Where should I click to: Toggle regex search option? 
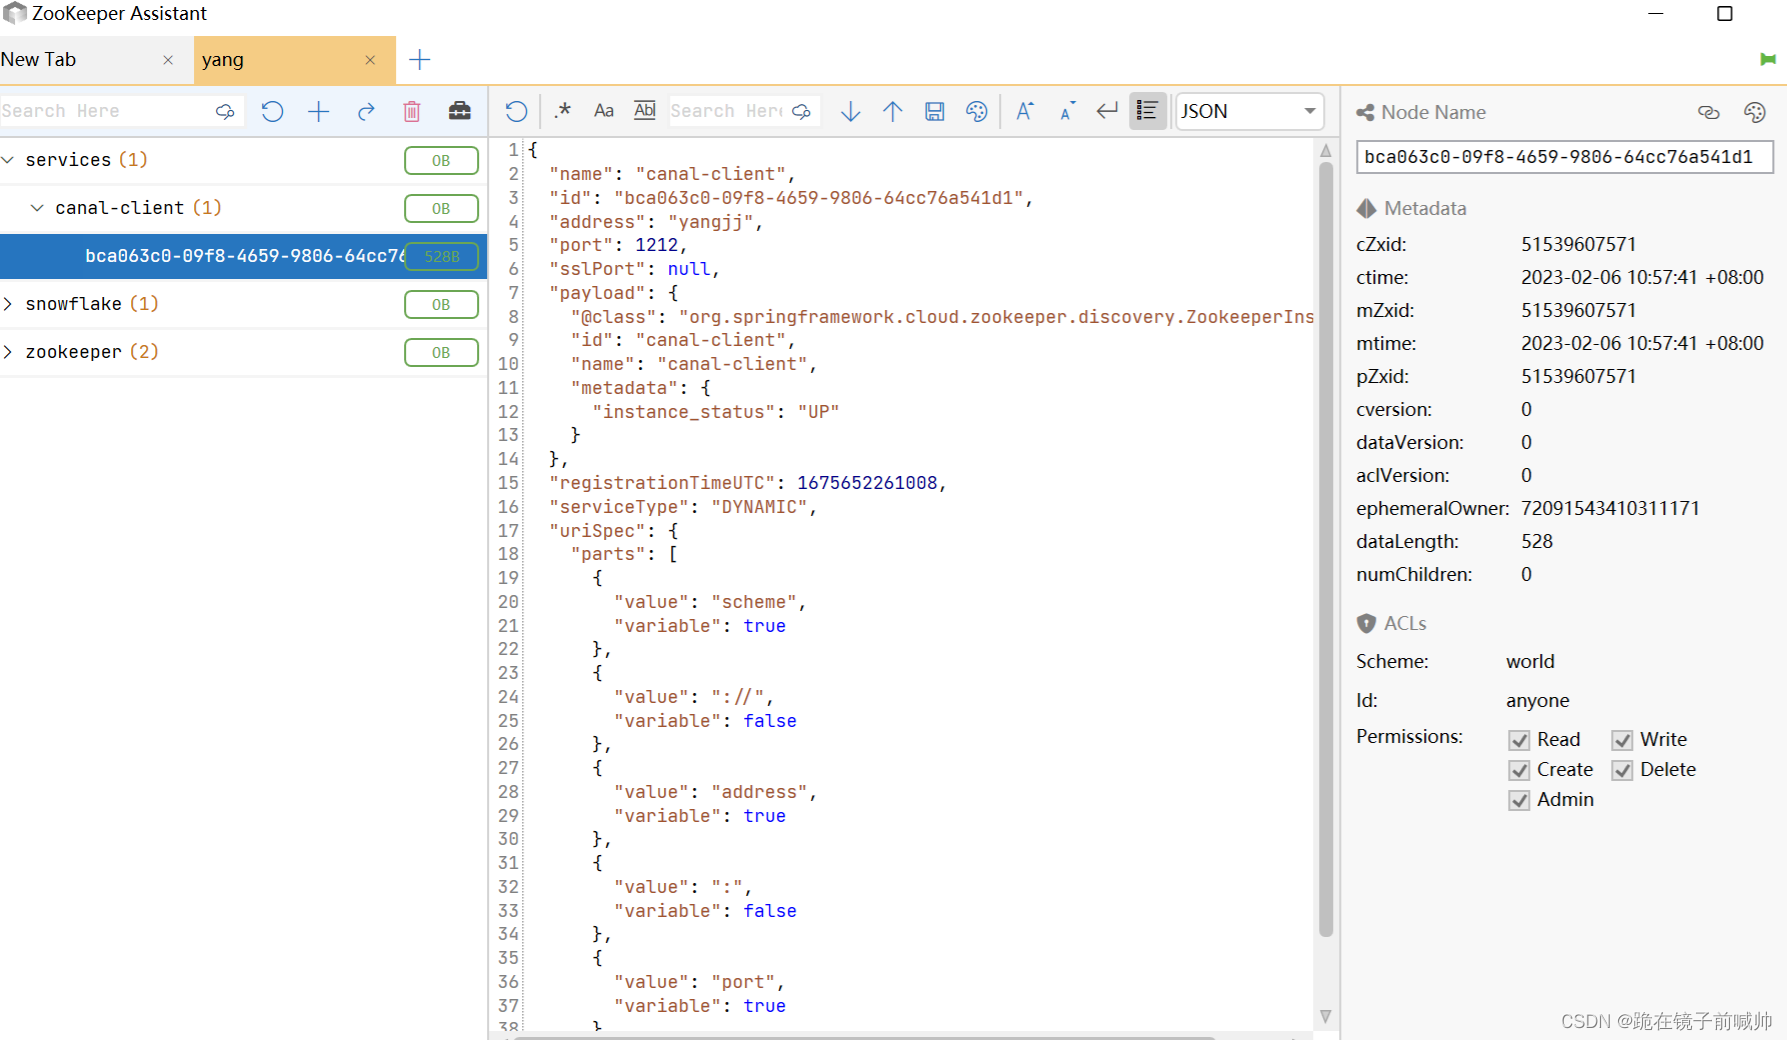(562, 111)
